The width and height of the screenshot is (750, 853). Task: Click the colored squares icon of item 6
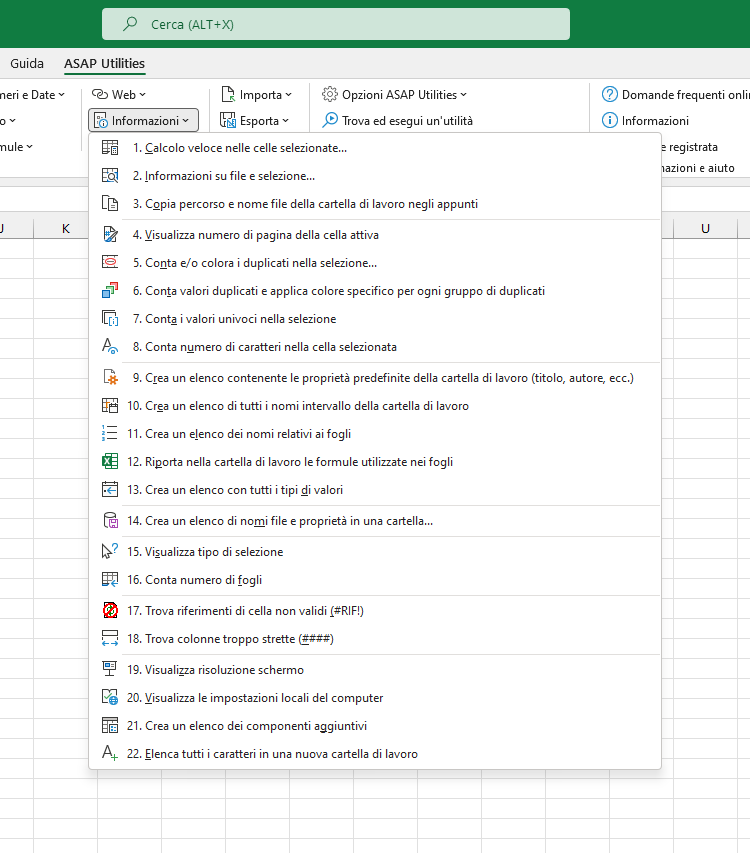pos(110,290)
